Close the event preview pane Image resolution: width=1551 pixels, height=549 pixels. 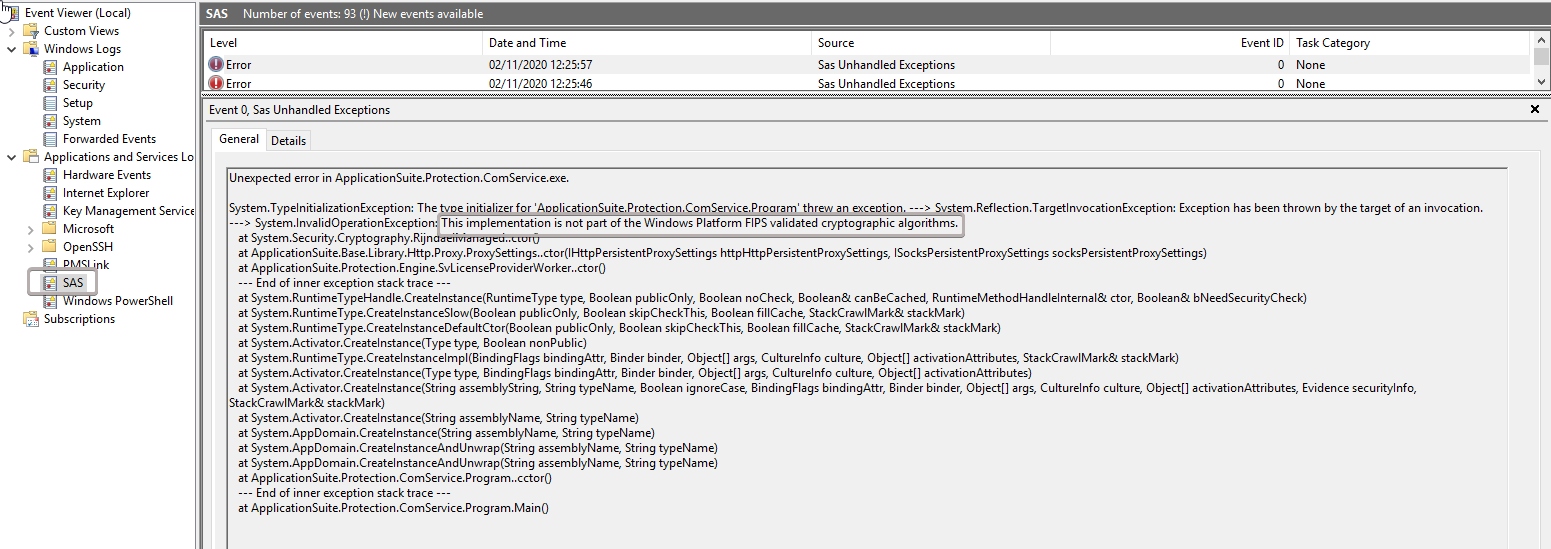point(1535,110)
